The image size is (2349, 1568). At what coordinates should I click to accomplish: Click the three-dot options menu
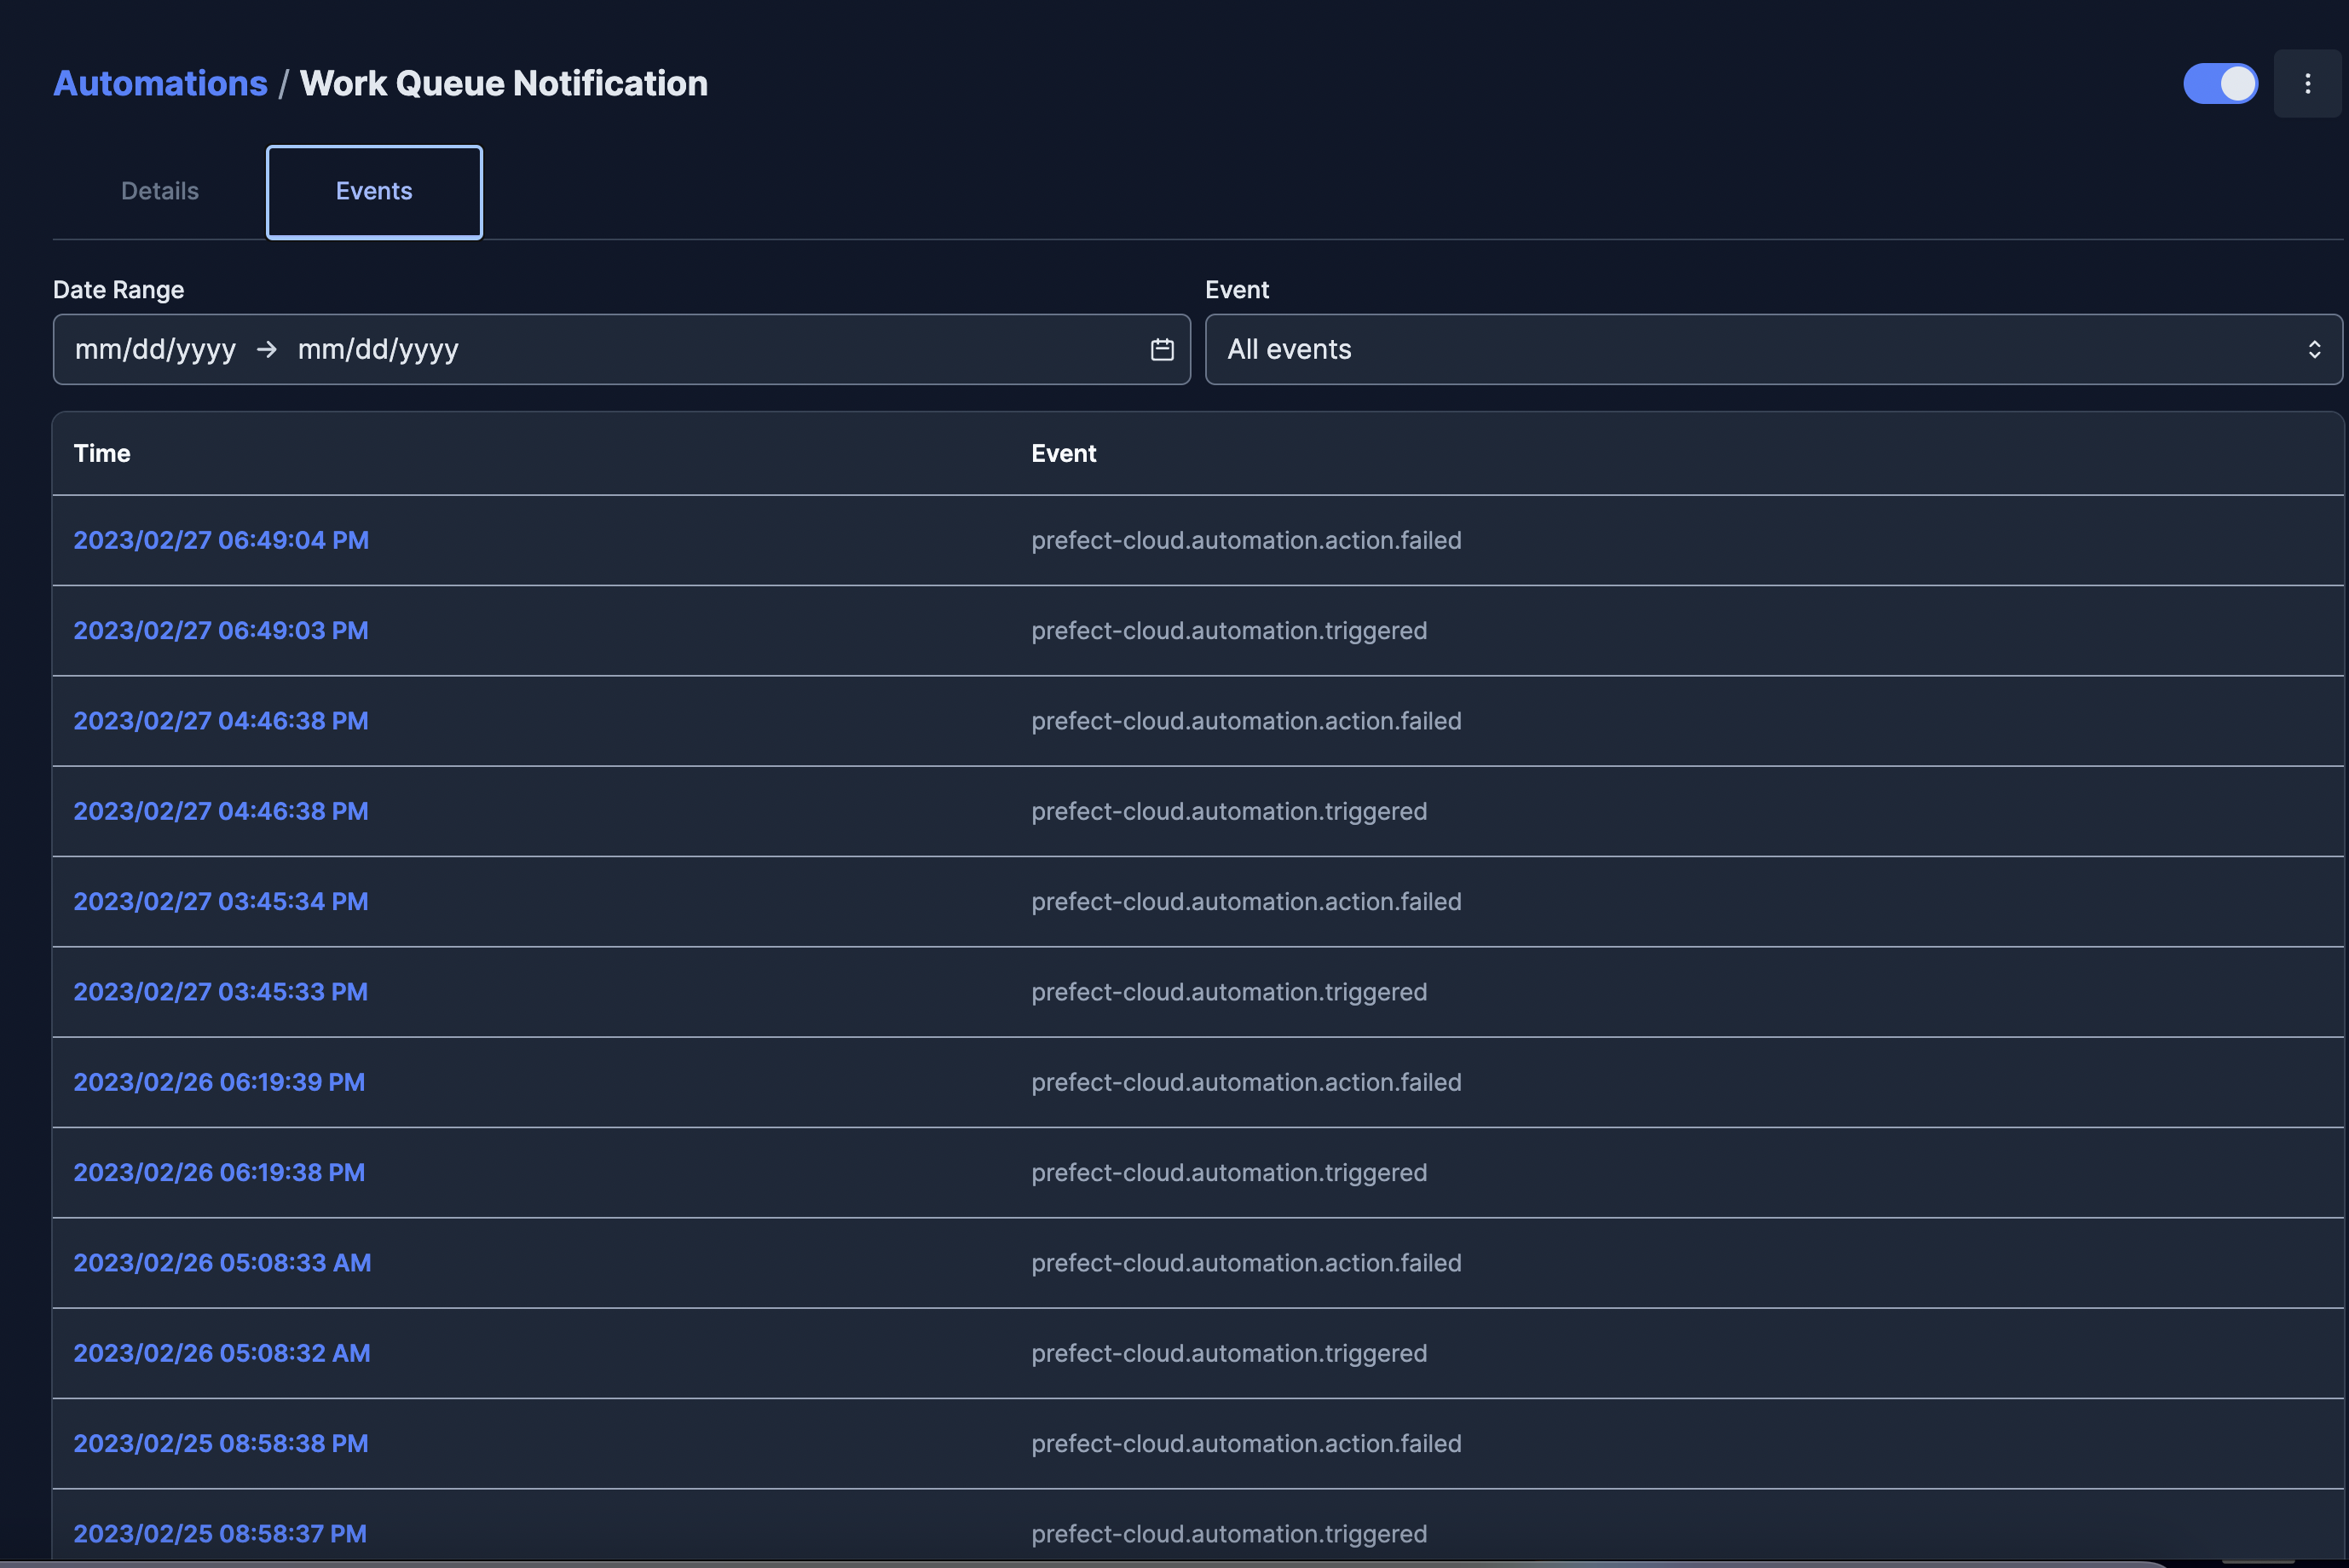click(2308, 83)
